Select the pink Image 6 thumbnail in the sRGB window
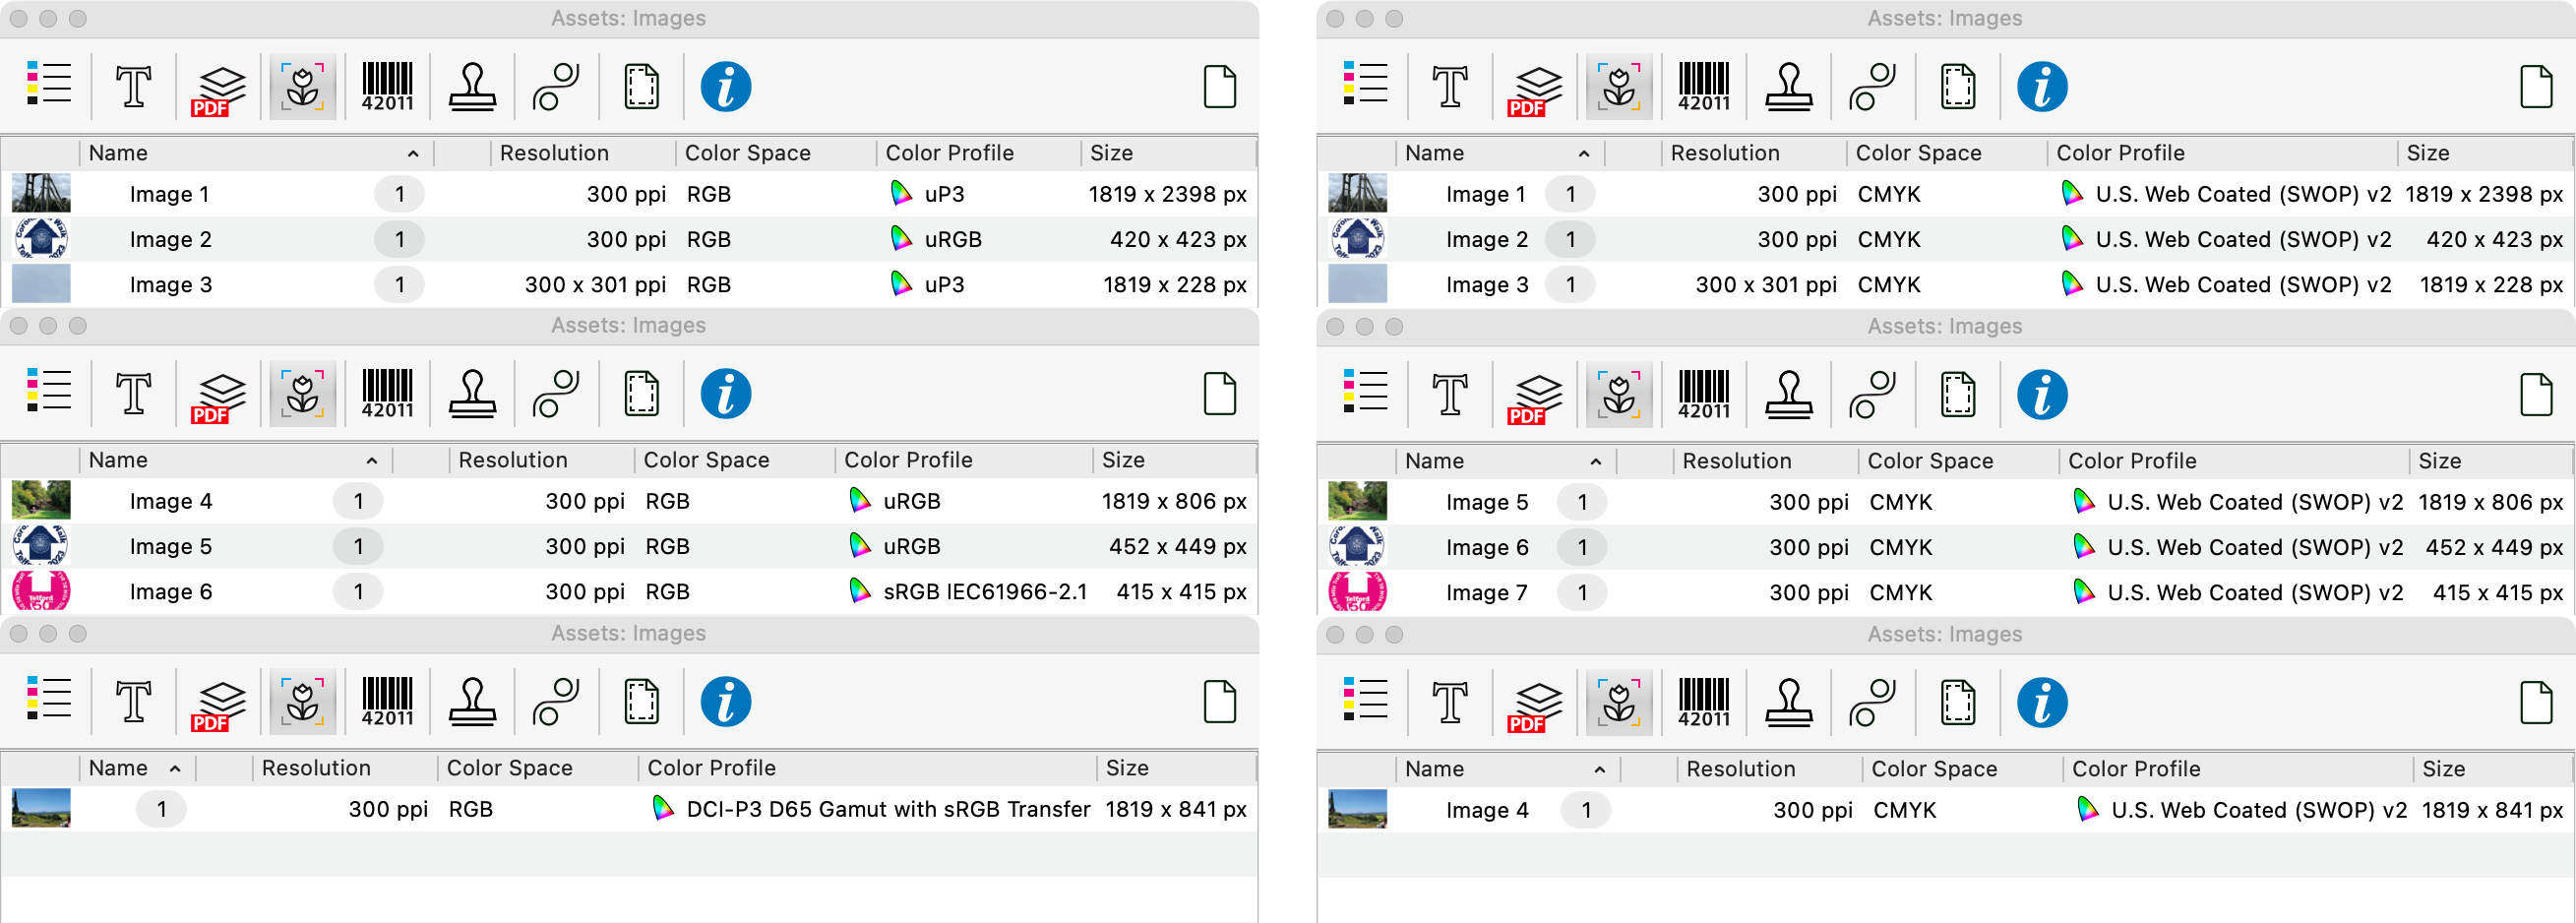This screenshot has height=923, width=2576. click(x=41, y=591)
